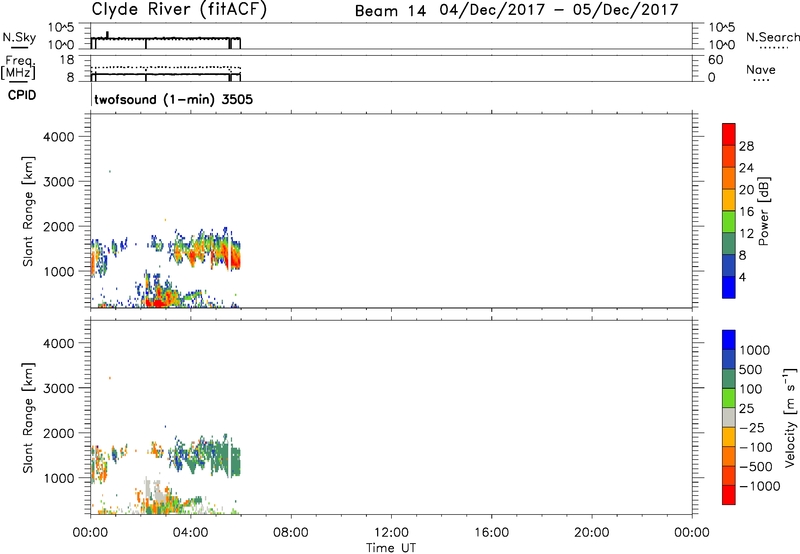Click the 'Freq. [MHz]' axis label

(18, 67)
